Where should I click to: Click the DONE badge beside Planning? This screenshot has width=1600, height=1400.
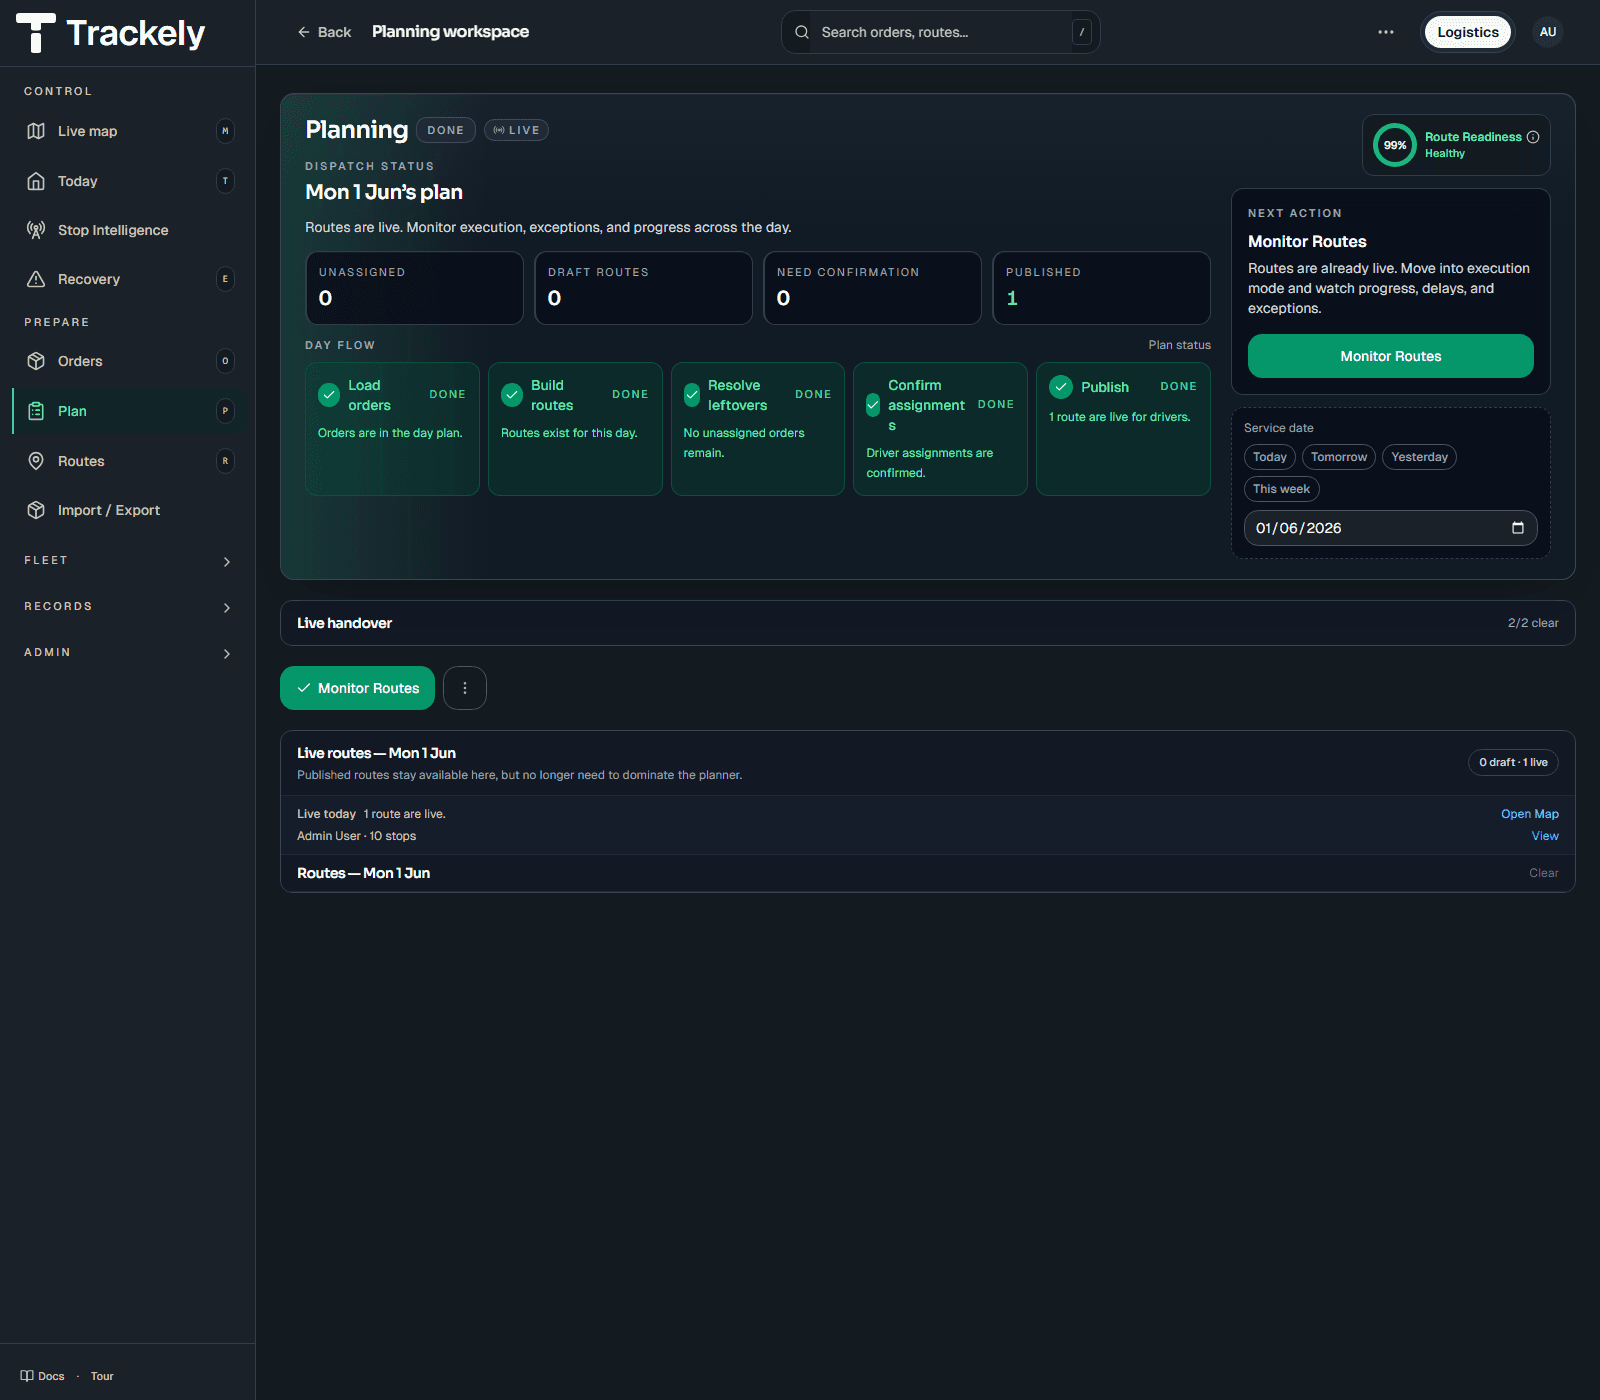pos(446,130)
